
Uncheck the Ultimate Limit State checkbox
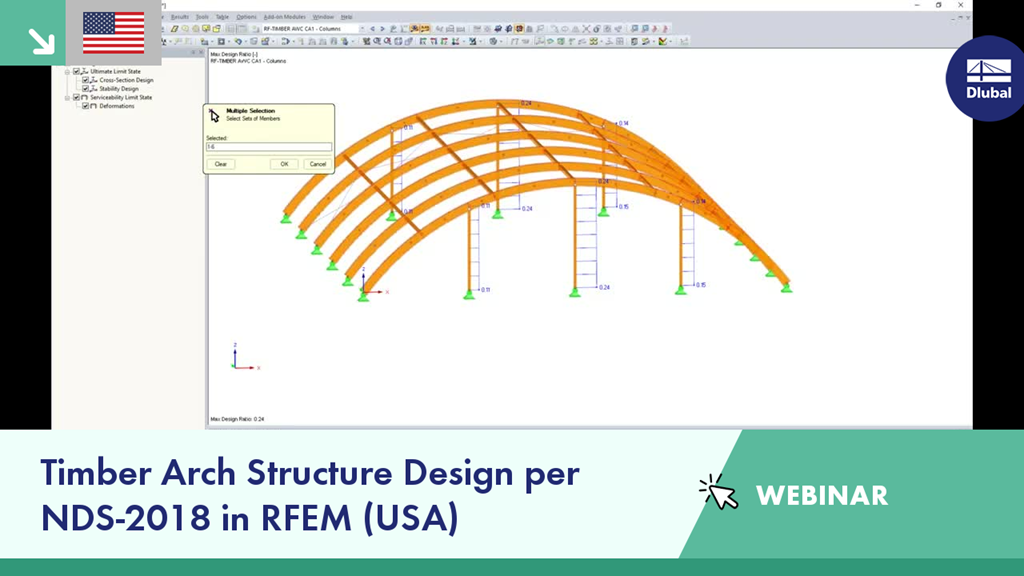[76, 71]
